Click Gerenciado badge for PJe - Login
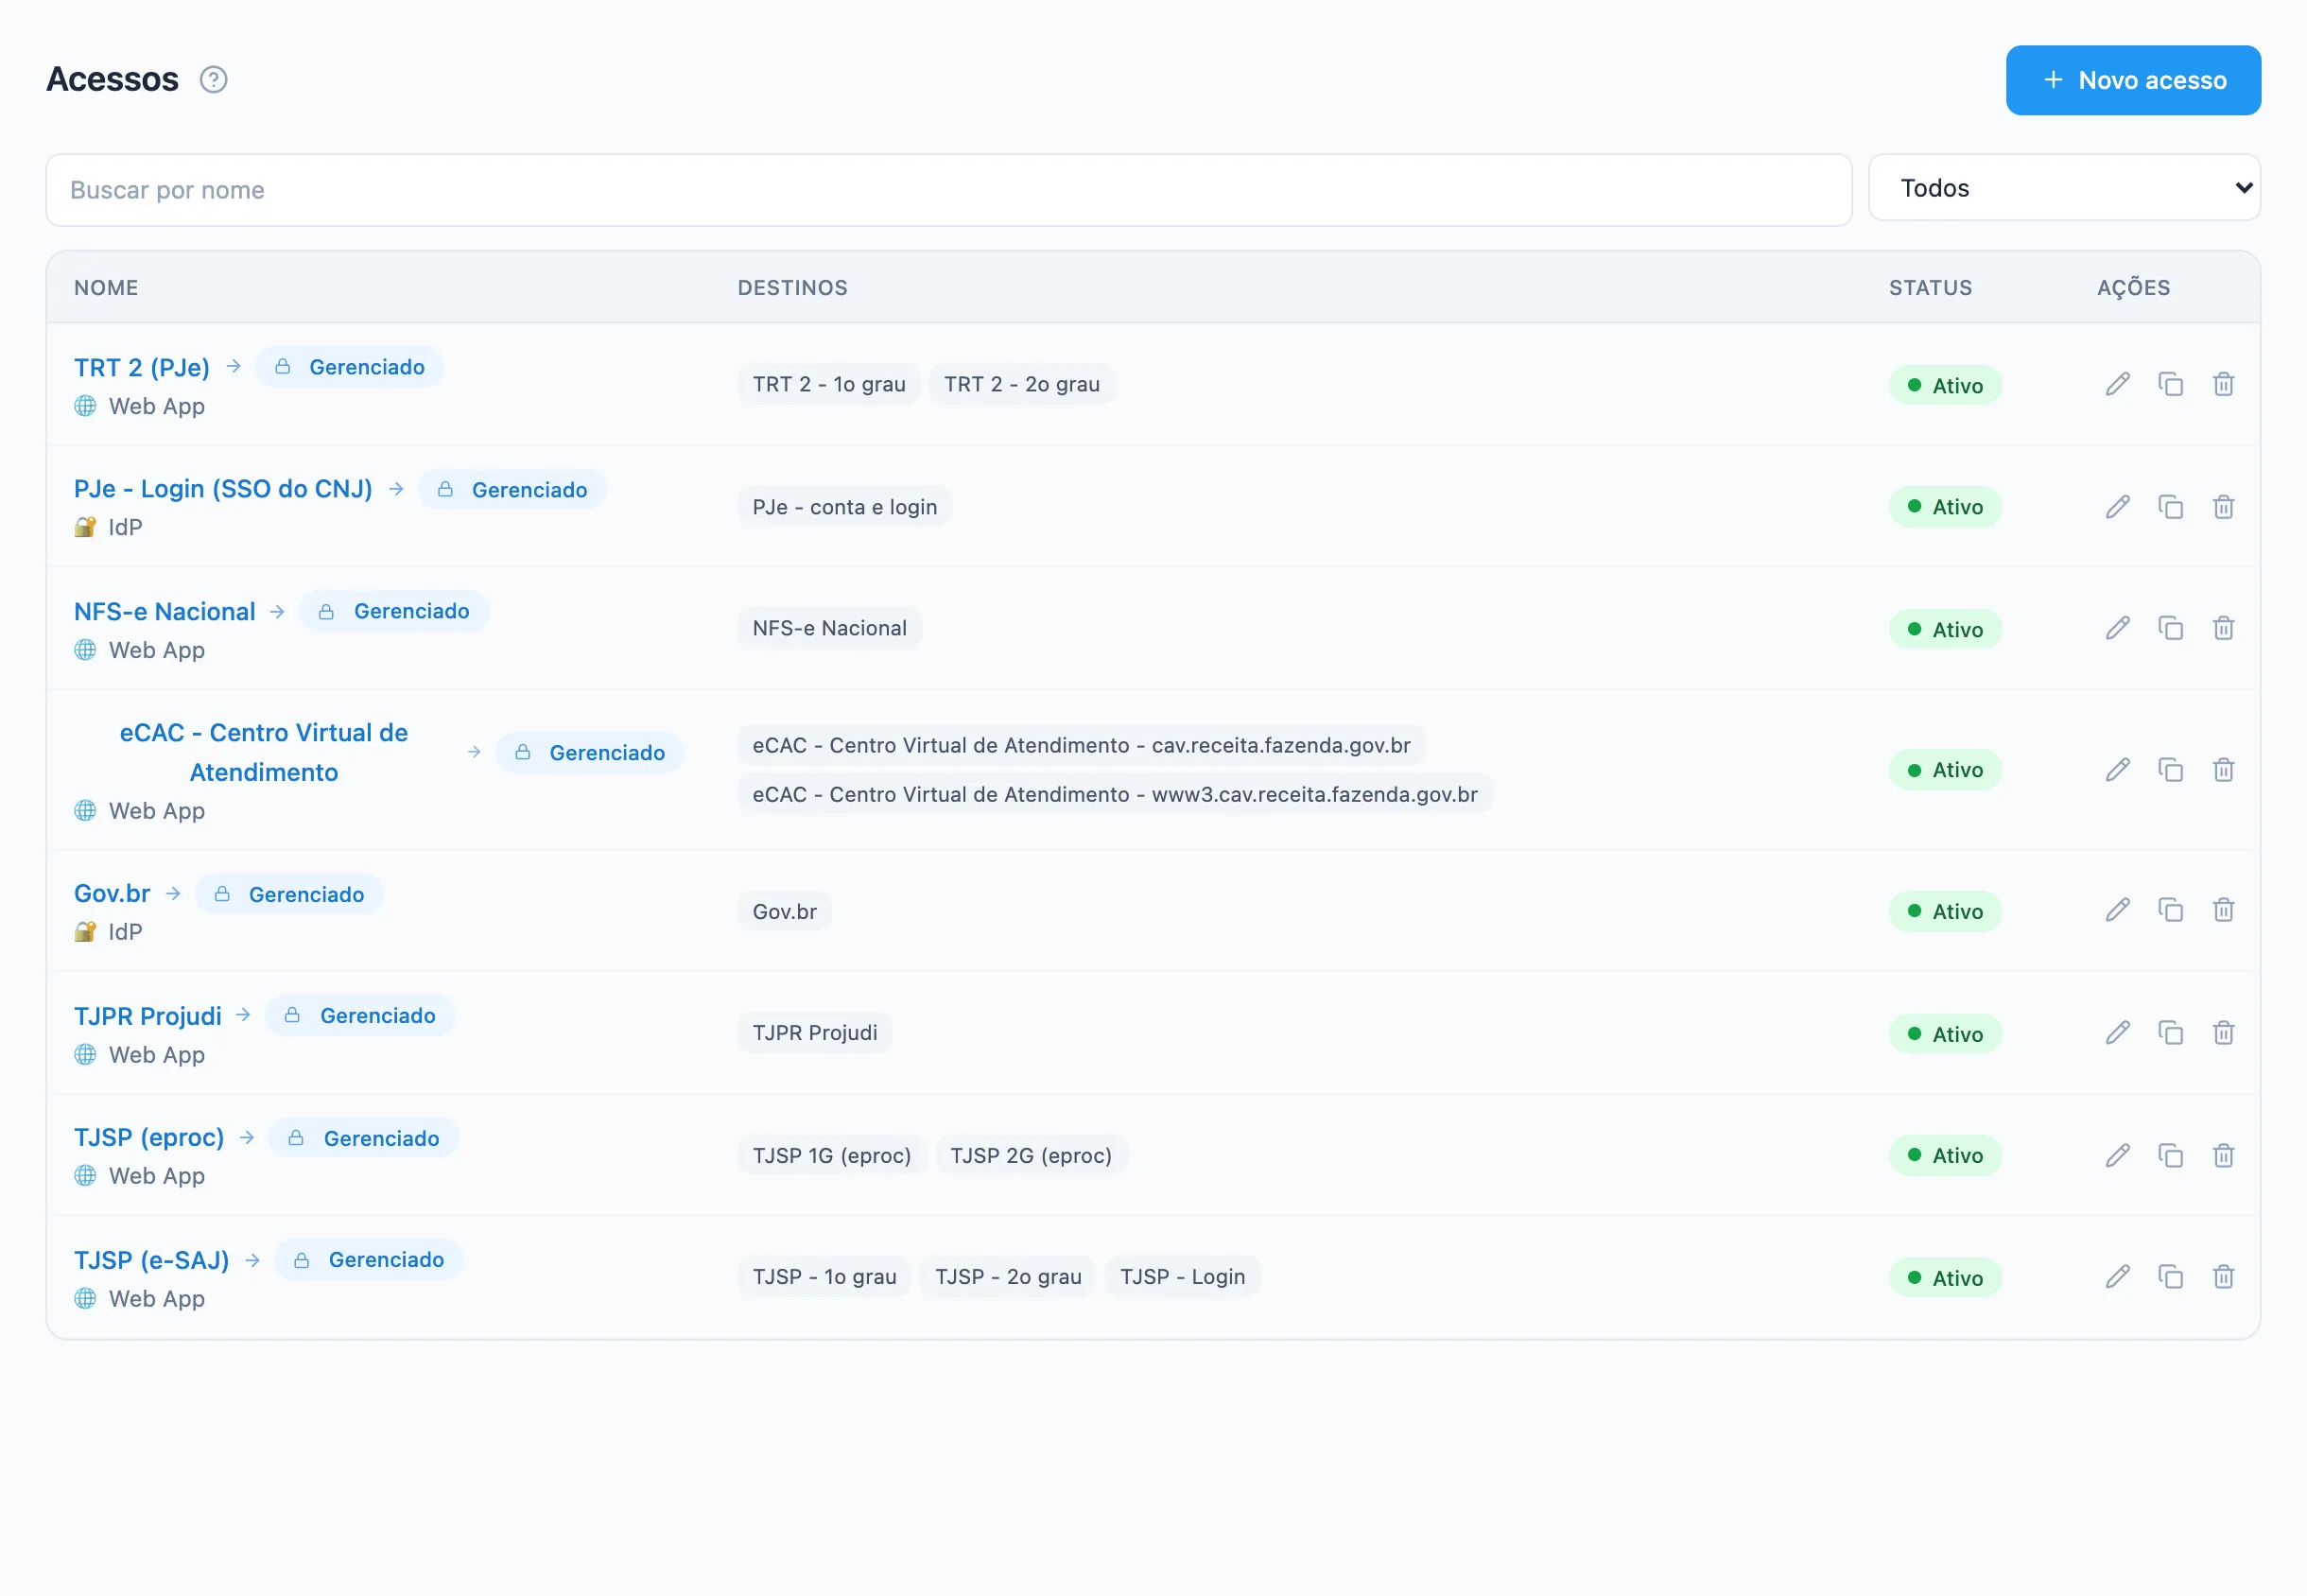Screen dimensions: 2307x1596 coord(512,490)
